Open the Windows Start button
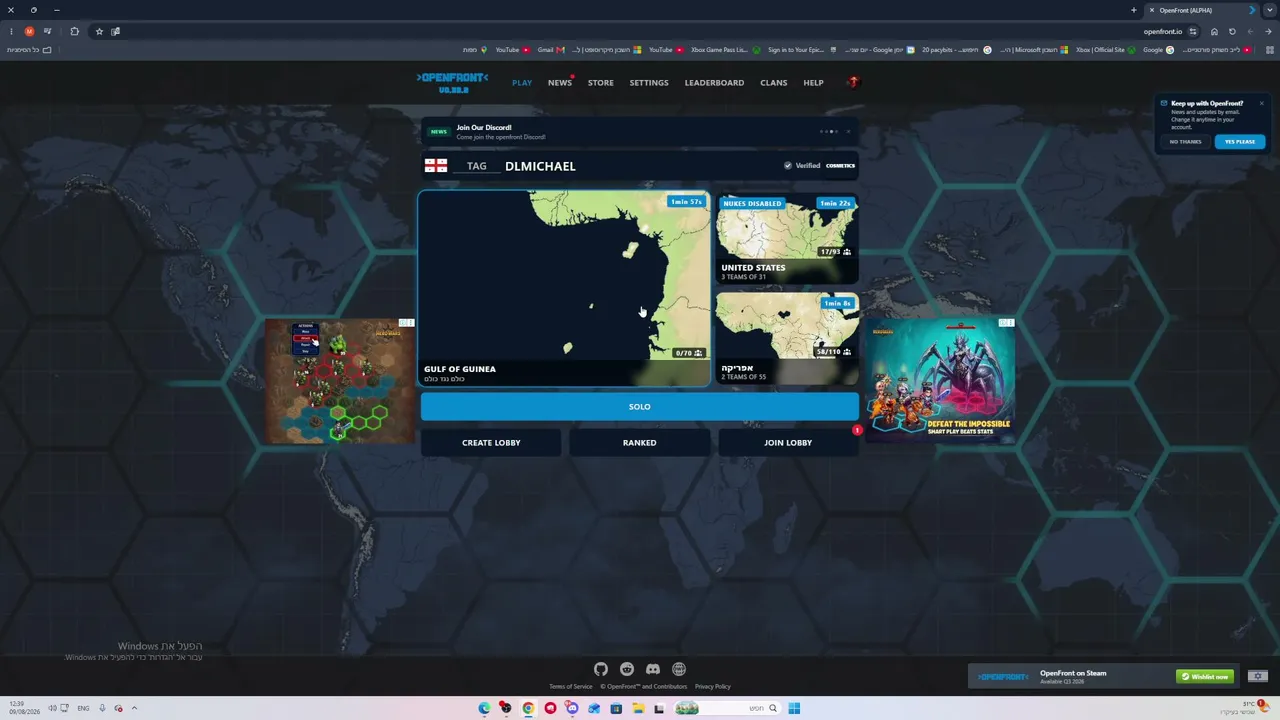 click(x=794, y=708)
